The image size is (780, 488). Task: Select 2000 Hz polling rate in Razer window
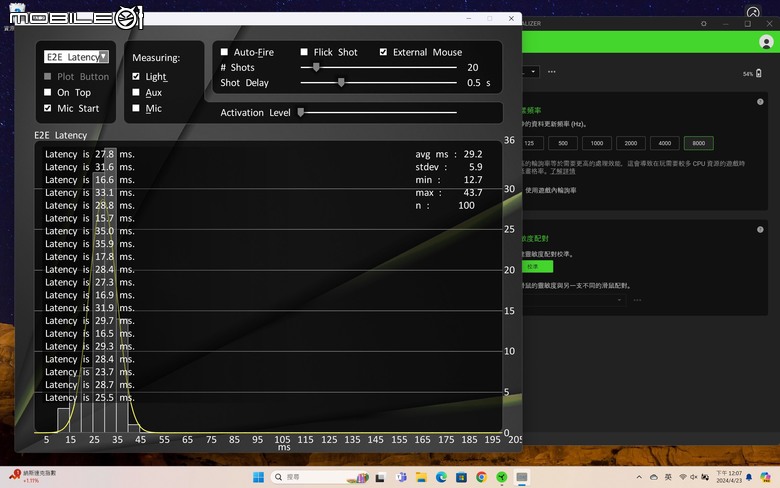tap(631, 143)
